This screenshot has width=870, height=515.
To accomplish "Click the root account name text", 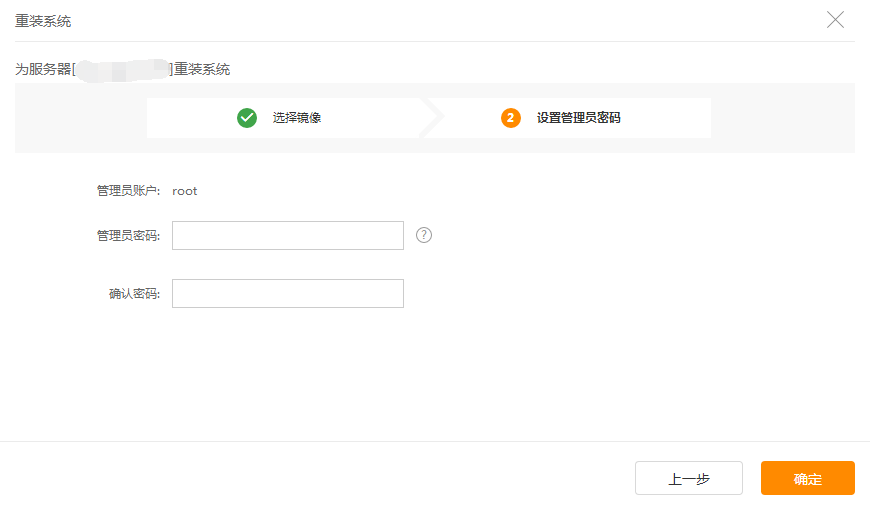I will tap(185, 191).
